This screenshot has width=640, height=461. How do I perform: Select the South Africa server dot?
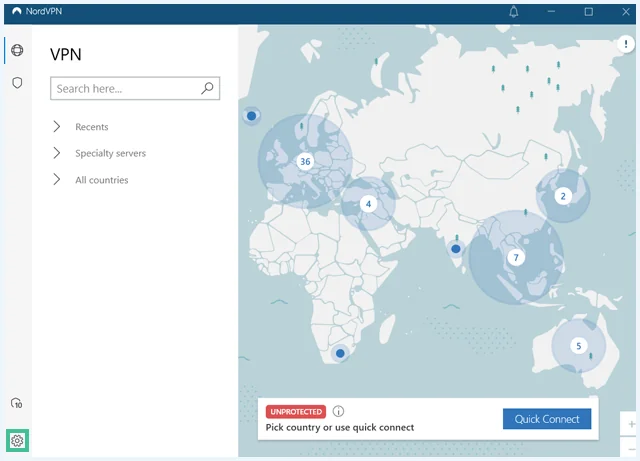click(340, 353)
